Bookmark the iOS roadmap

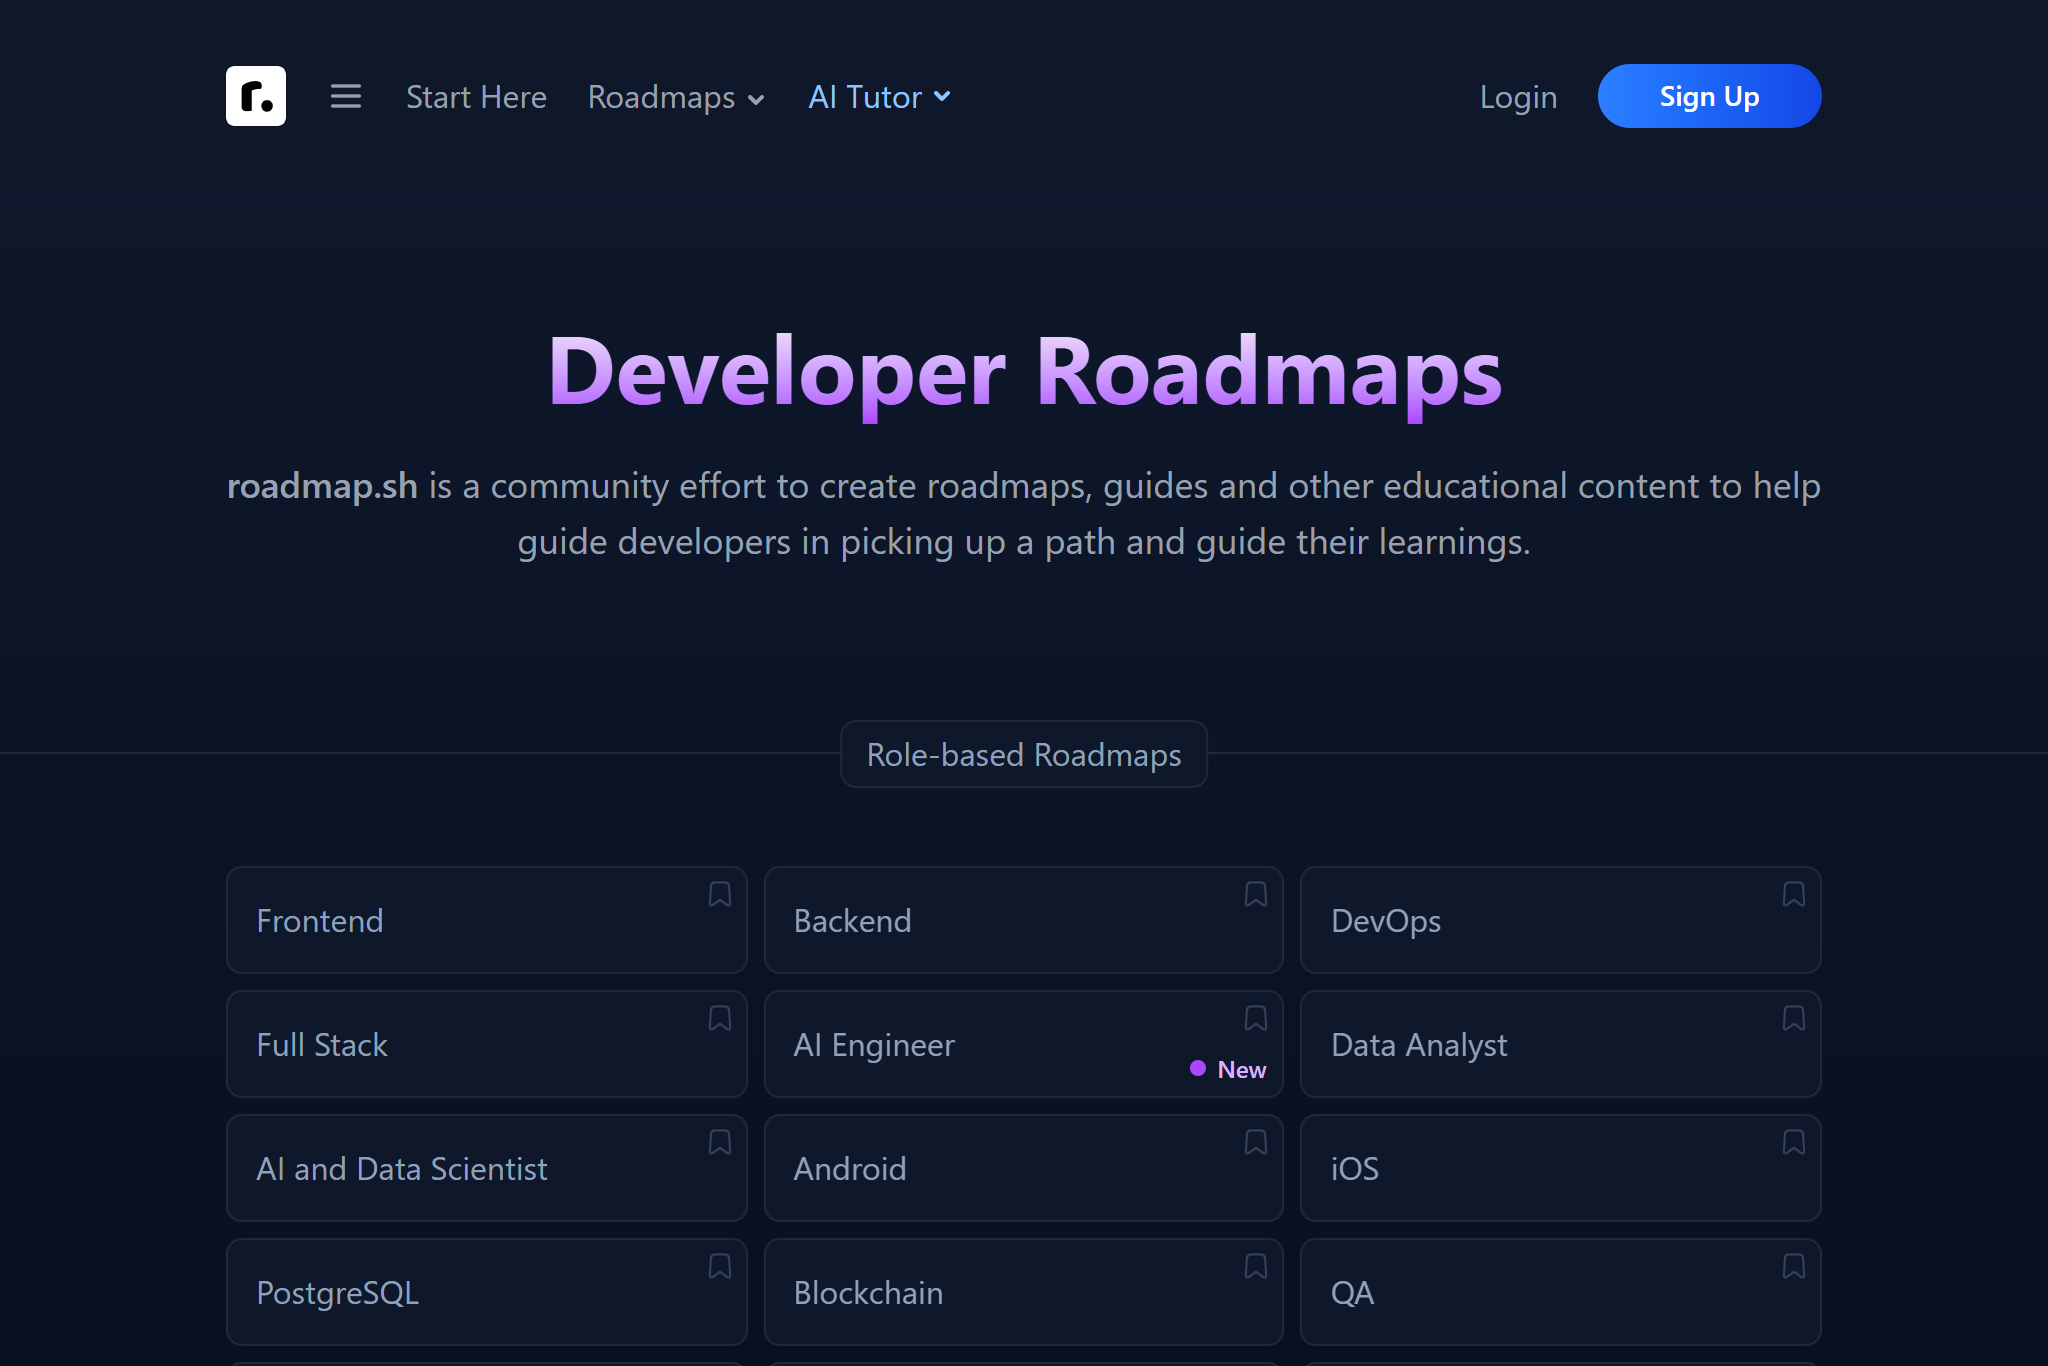pos(1793,1143)
